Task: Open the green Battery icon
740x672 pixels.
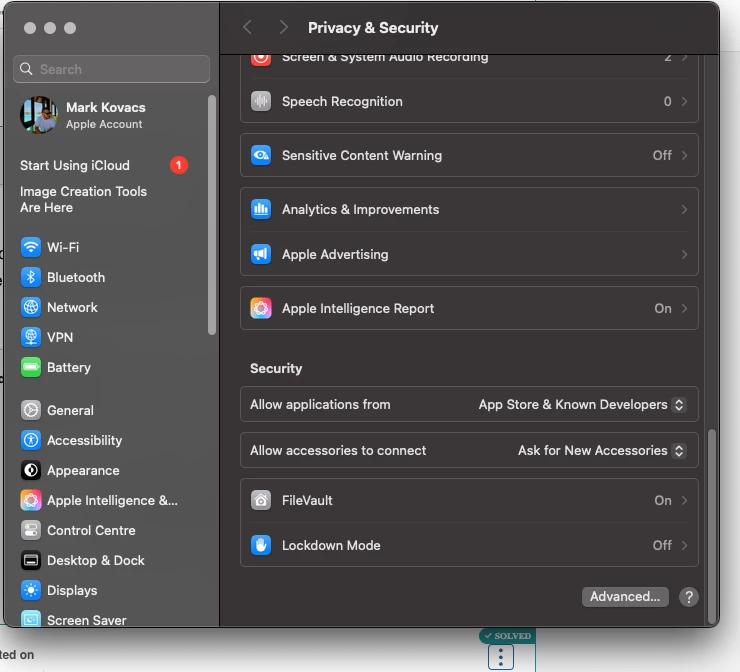Action: point(31,367)
